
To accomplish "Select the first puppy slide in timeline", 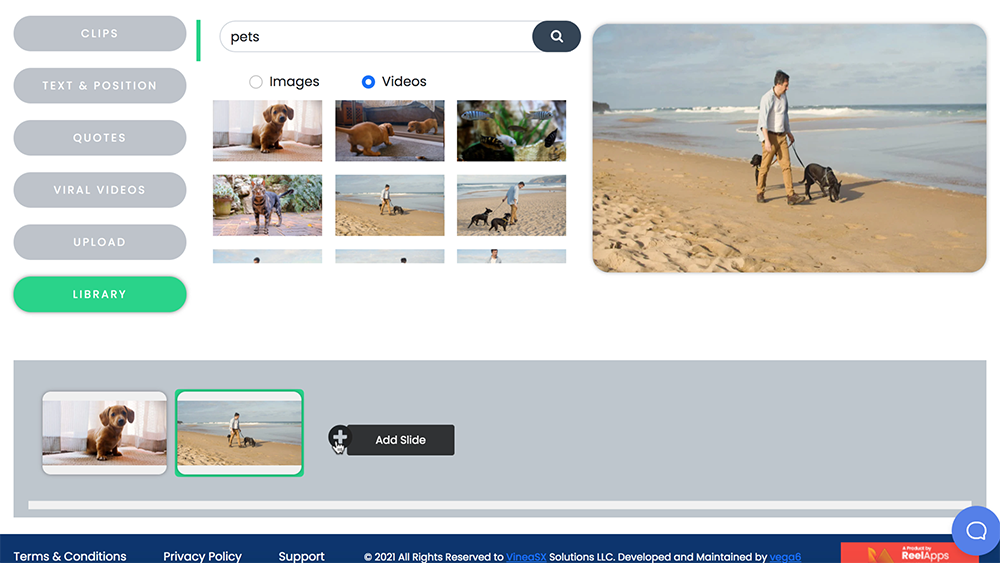I will pyautogui.click(x=104, y=433).
